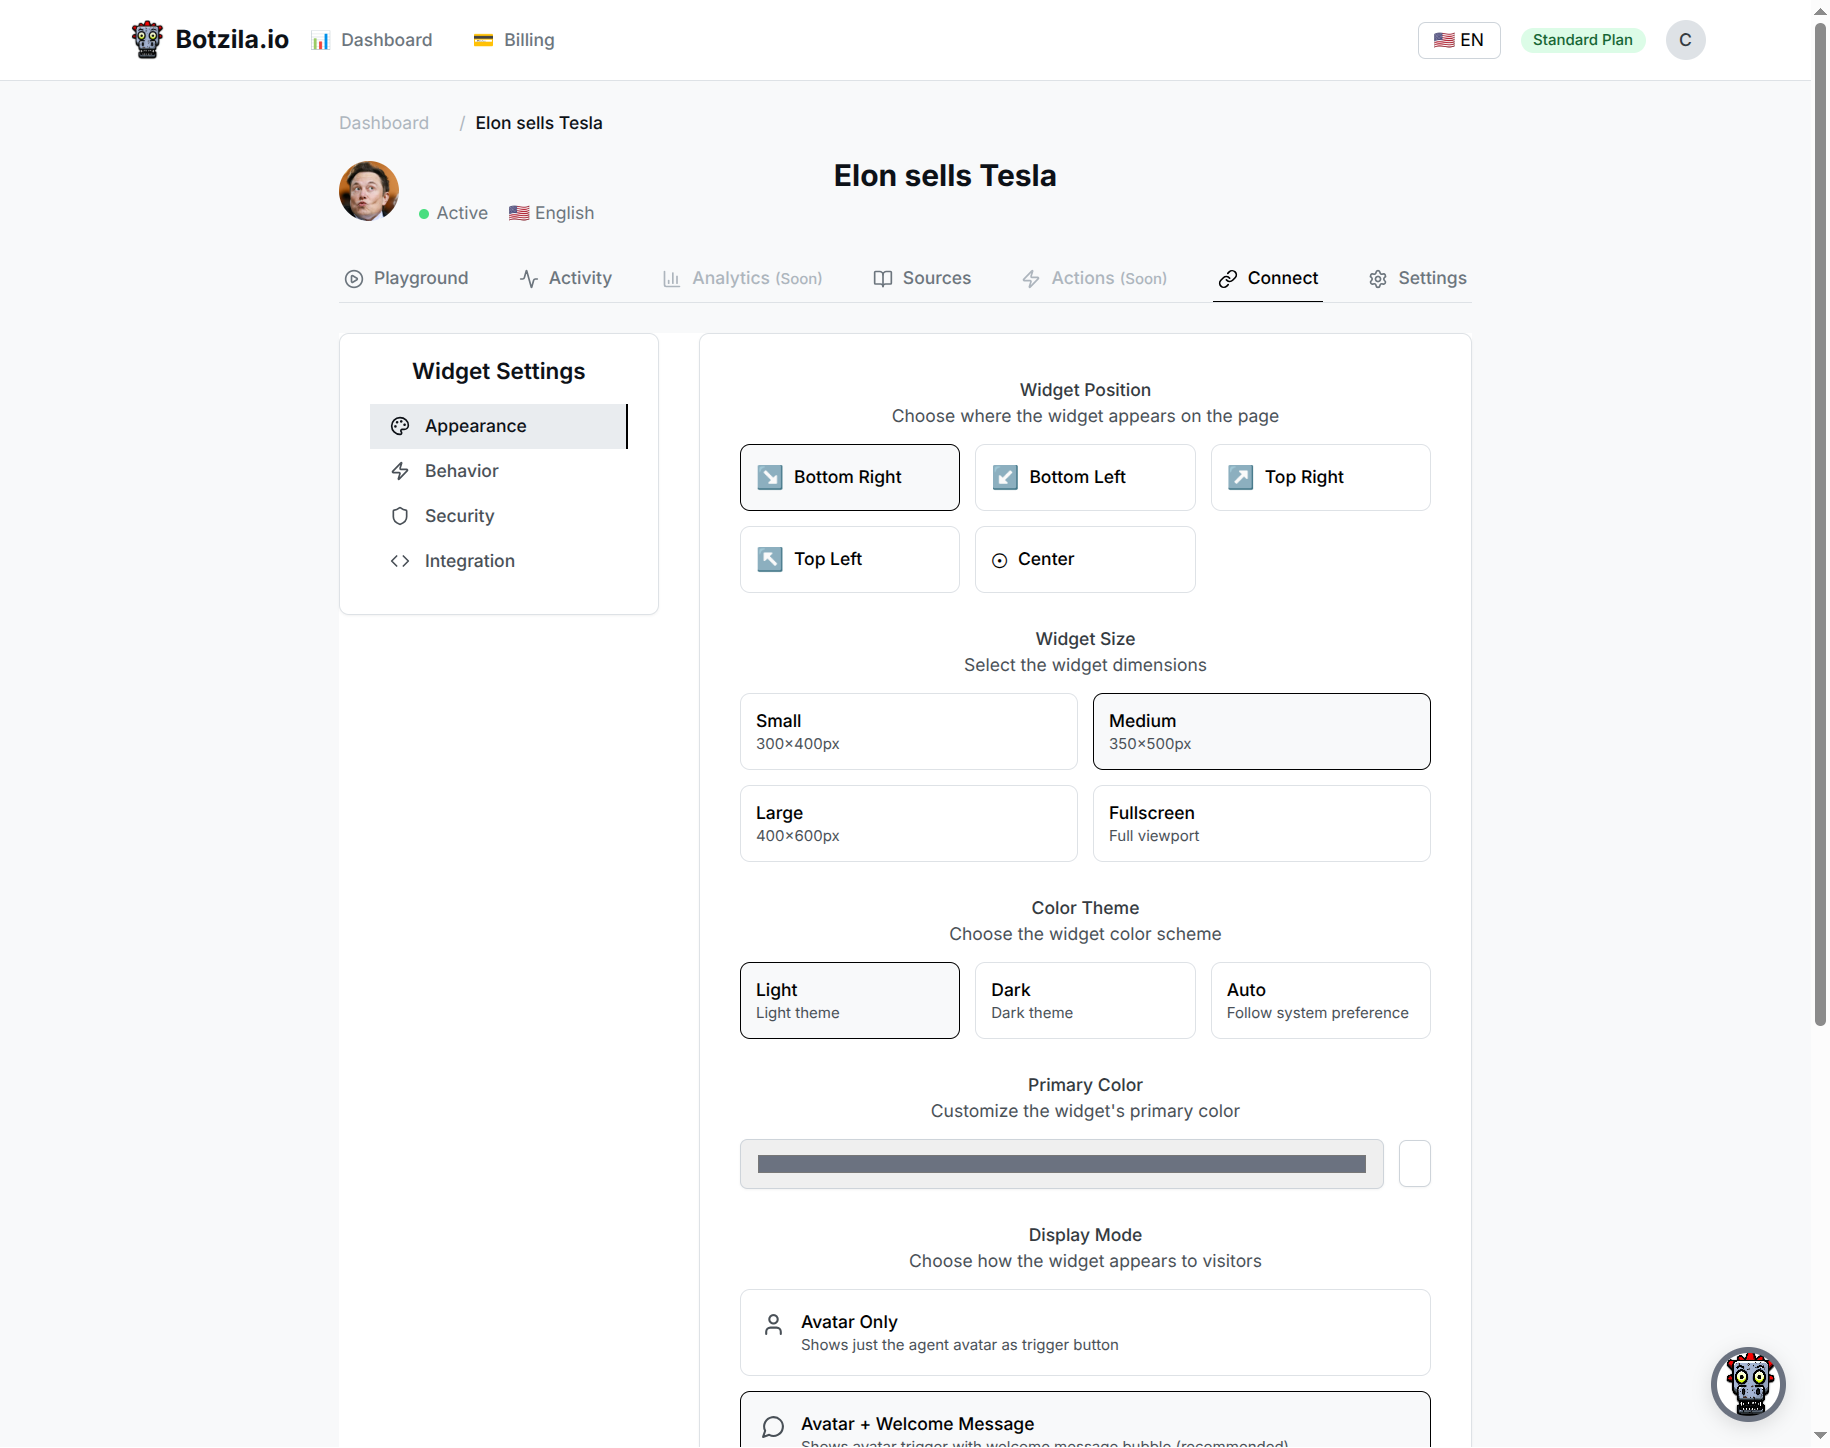1830x1448 pixels.
Task: Click the Welcome Message chat bubble icon
Action: pyautogui.click(x=773, y=1427)
